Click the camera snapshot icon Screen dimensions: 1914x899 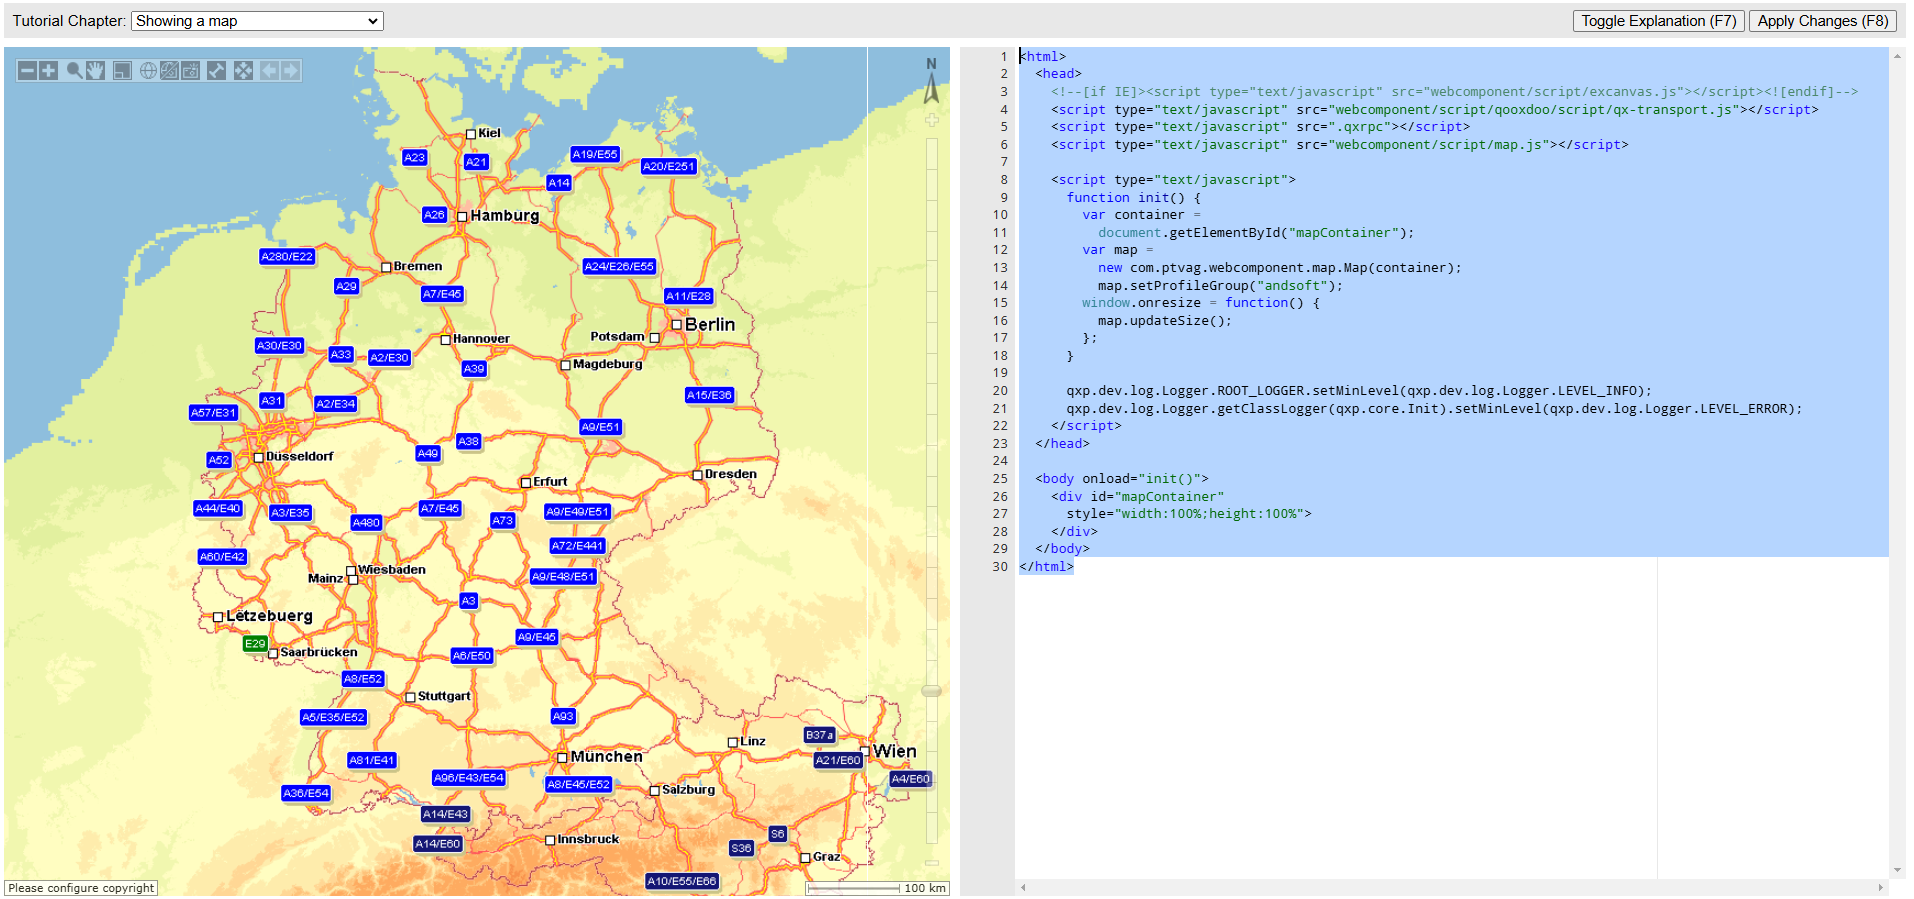click(190, 71)
